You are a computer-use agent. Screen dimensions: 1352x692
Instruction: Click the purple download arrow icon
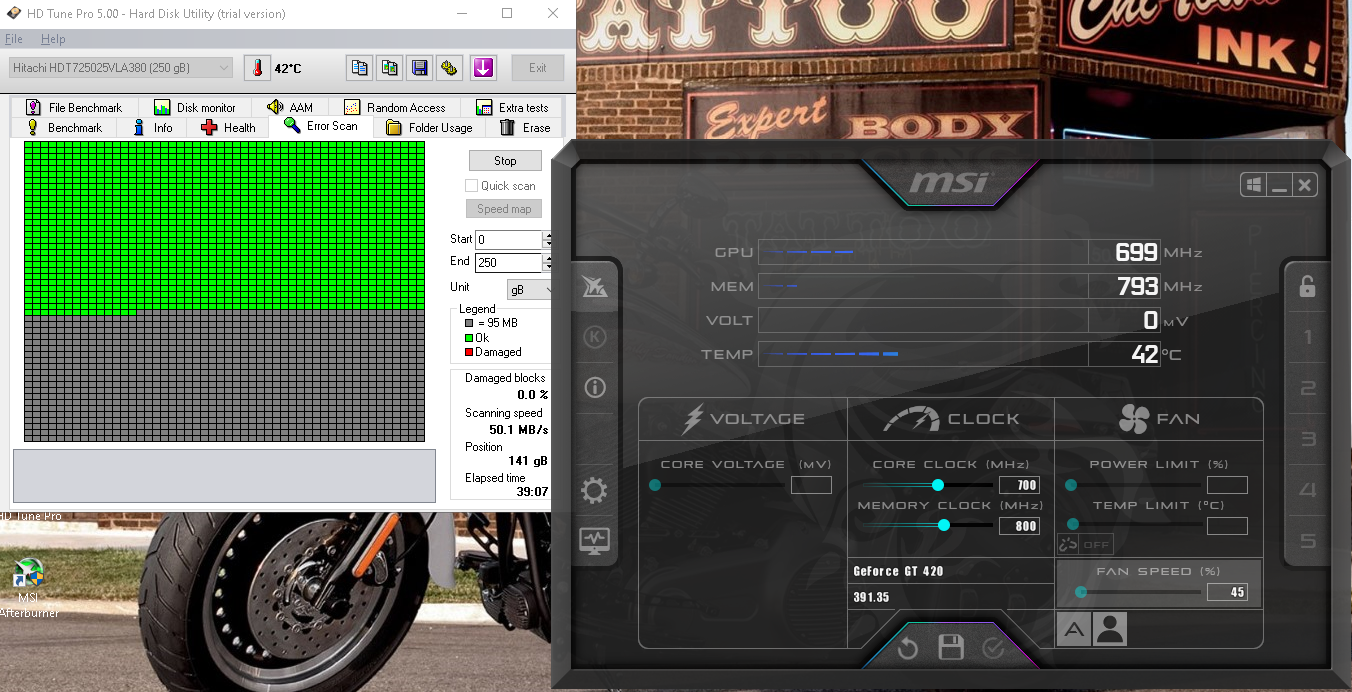coord(483,68)
